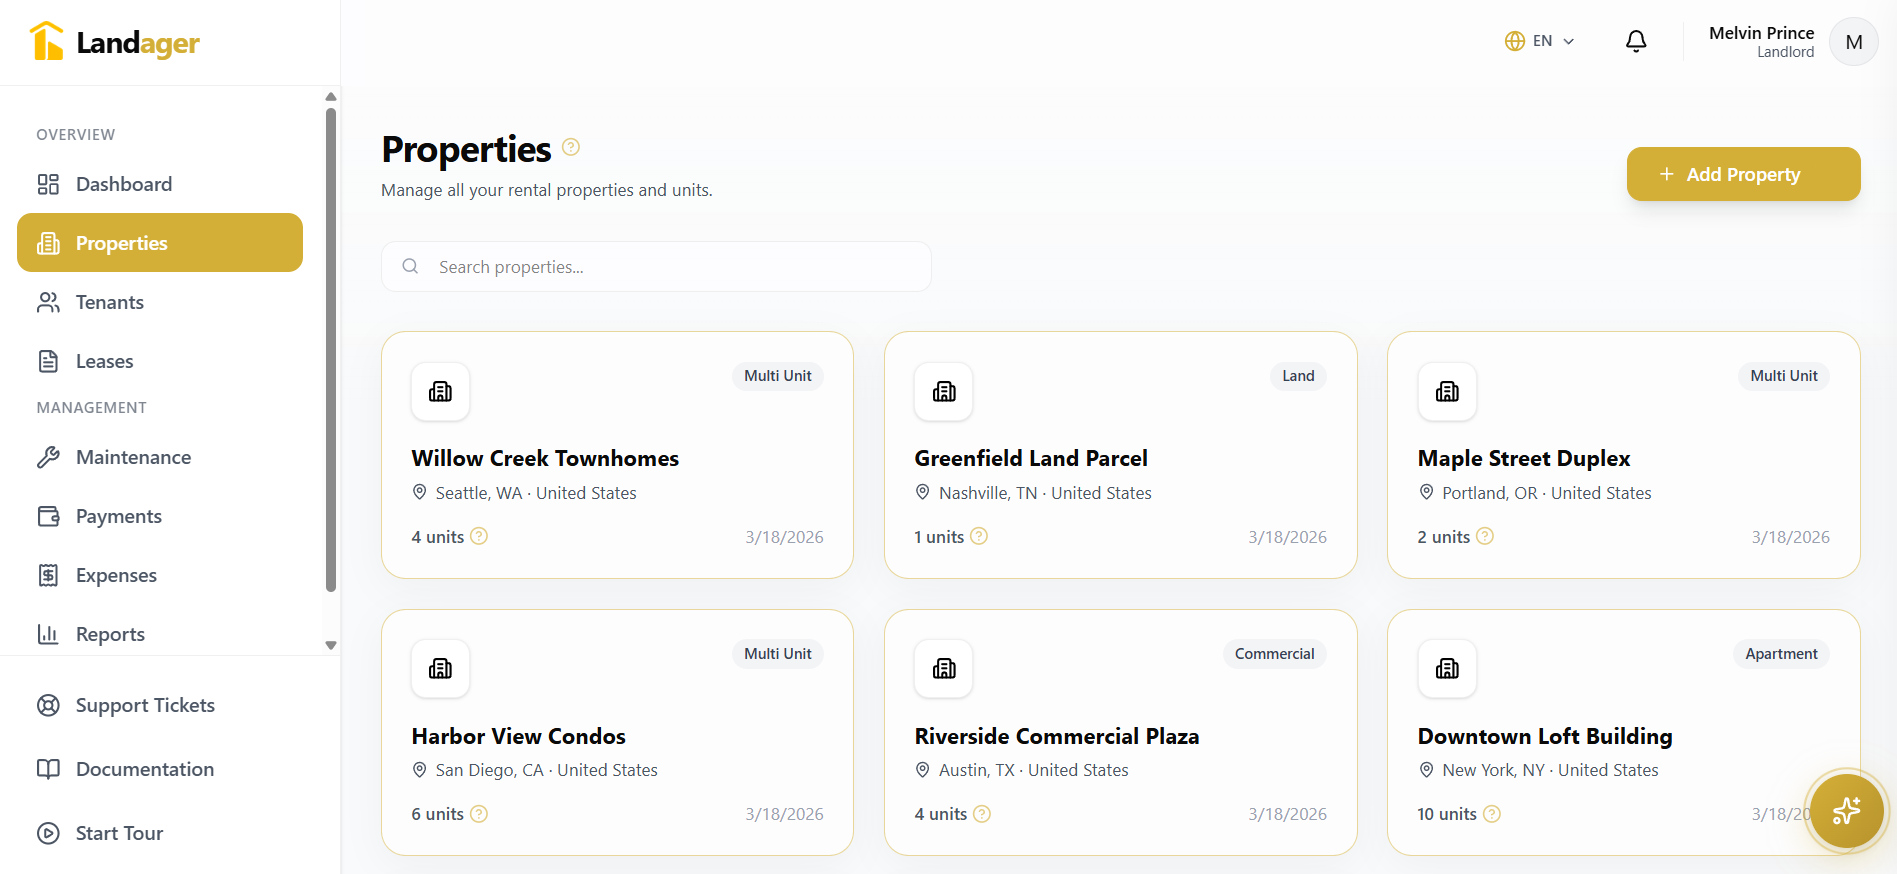Click the Willow Creek Townhomes building icon
The height and width of the screenshot is (874, 1897).
coord(440,392)
